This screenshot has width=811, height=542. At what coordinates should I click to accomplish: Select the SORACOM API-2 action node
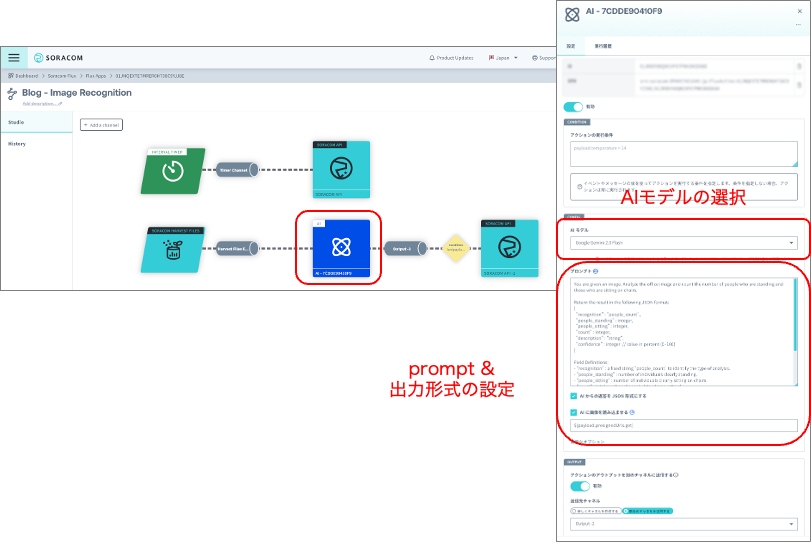[509, 248]
